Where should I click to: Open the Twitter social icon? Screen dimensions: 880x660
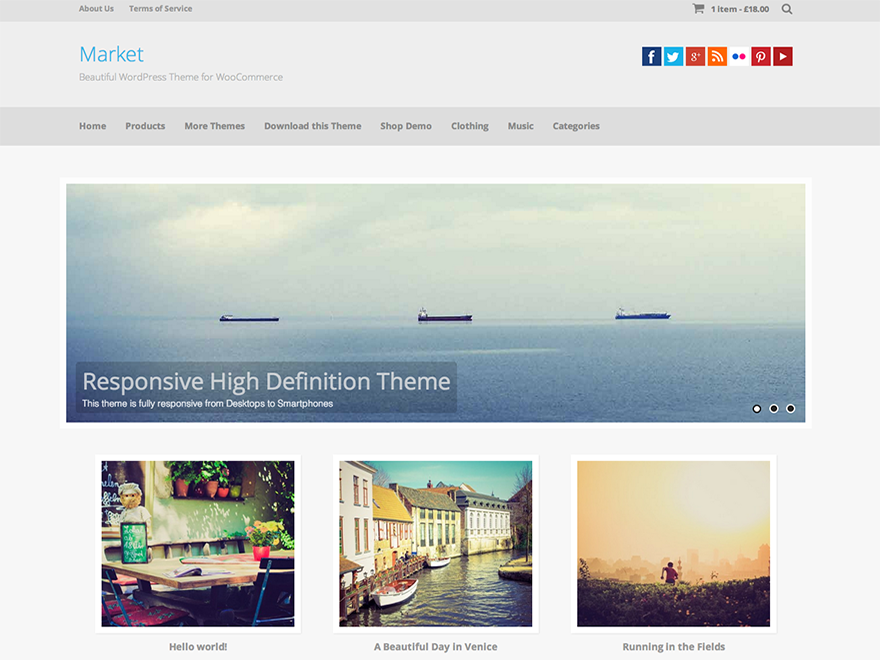(x=673, y=56)
